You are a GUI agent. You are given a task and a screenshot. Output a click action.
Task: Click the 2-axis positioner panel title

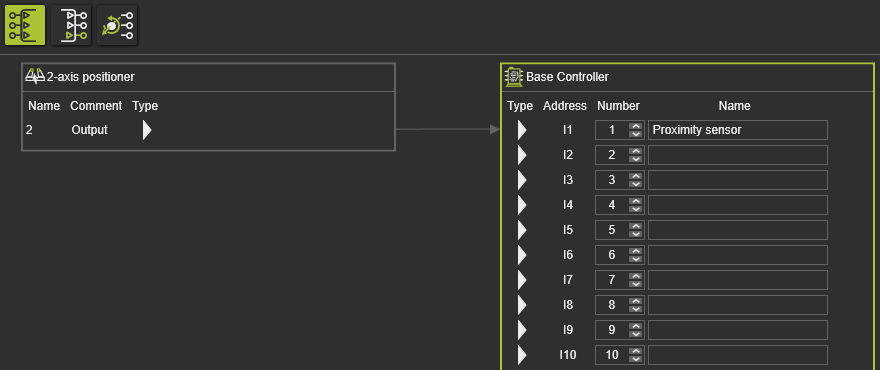90,77
